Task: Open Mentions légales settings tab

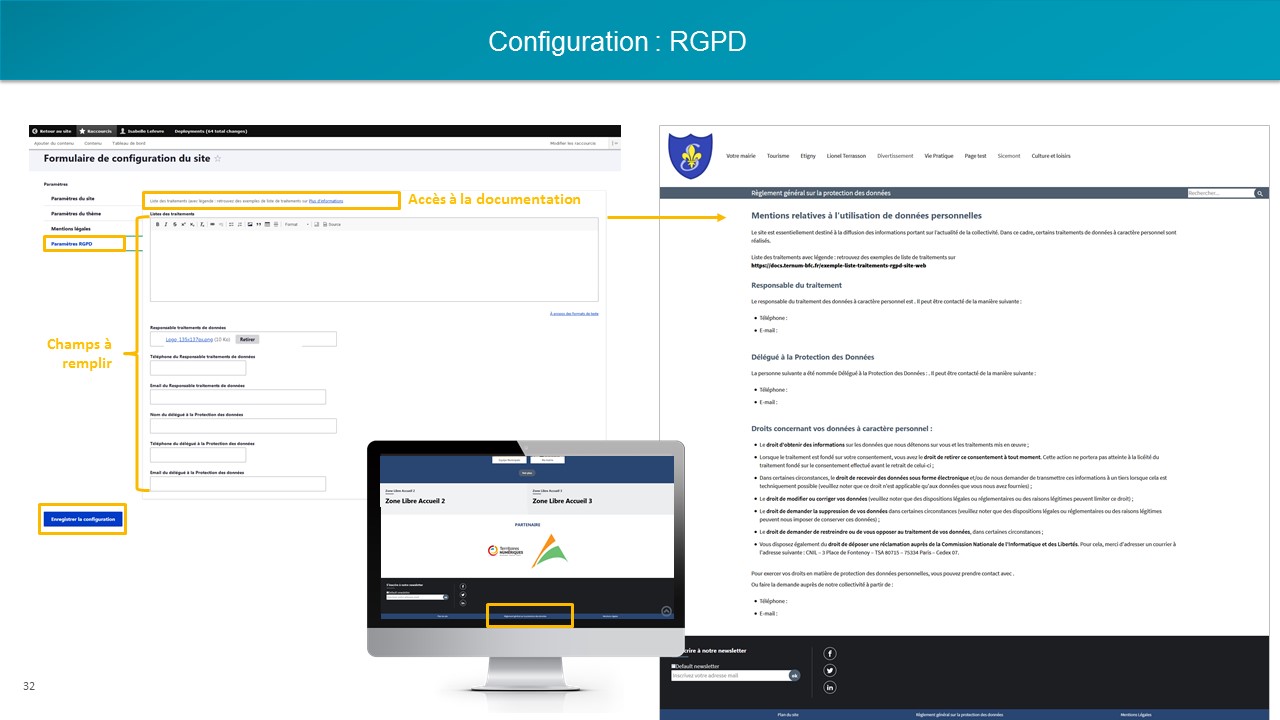Action: [71, 228]
